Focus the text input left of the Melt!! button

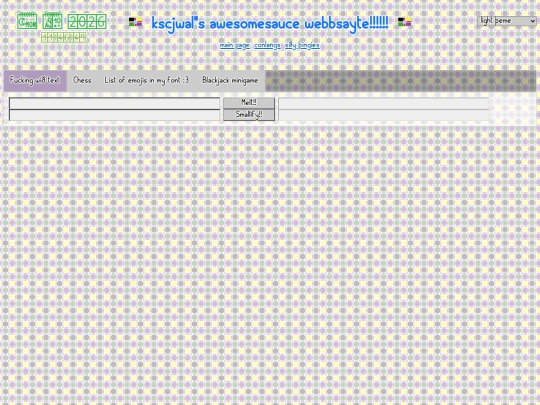[x=114, y=103]
